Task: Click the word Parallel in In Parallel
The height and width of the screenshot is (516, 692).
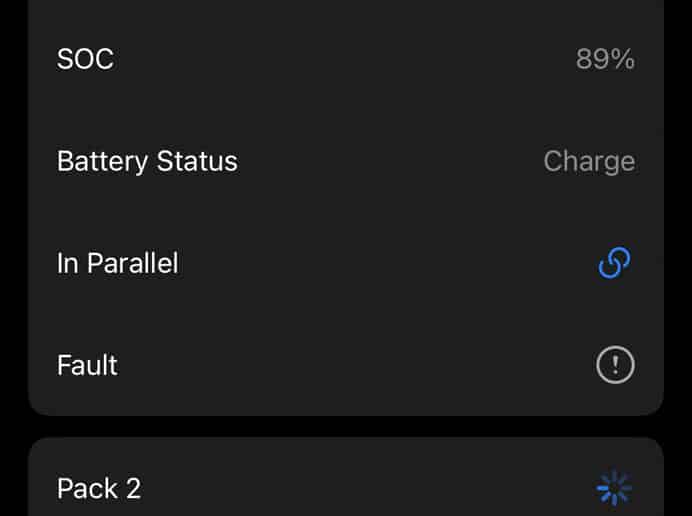Action: (x=132, y=264)
